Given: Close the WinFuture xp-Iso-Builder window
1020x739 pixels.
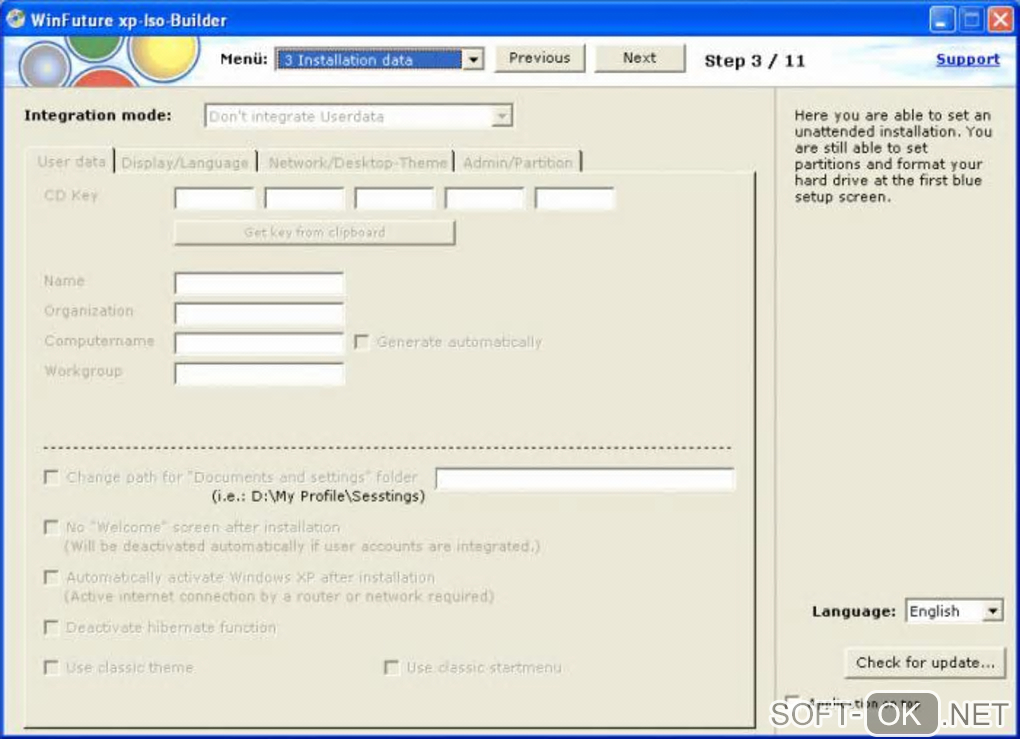Looking at the screenshot, I should 1000,20.
